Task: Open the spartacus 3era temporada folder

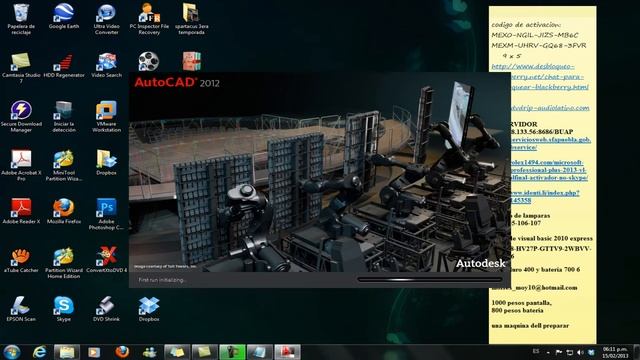Action: 191,19
